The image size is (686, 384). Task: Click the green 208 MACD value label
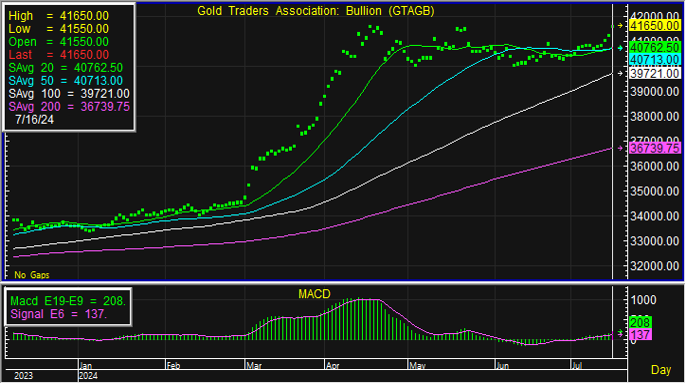pyautogui.click(x=640, y=323)
